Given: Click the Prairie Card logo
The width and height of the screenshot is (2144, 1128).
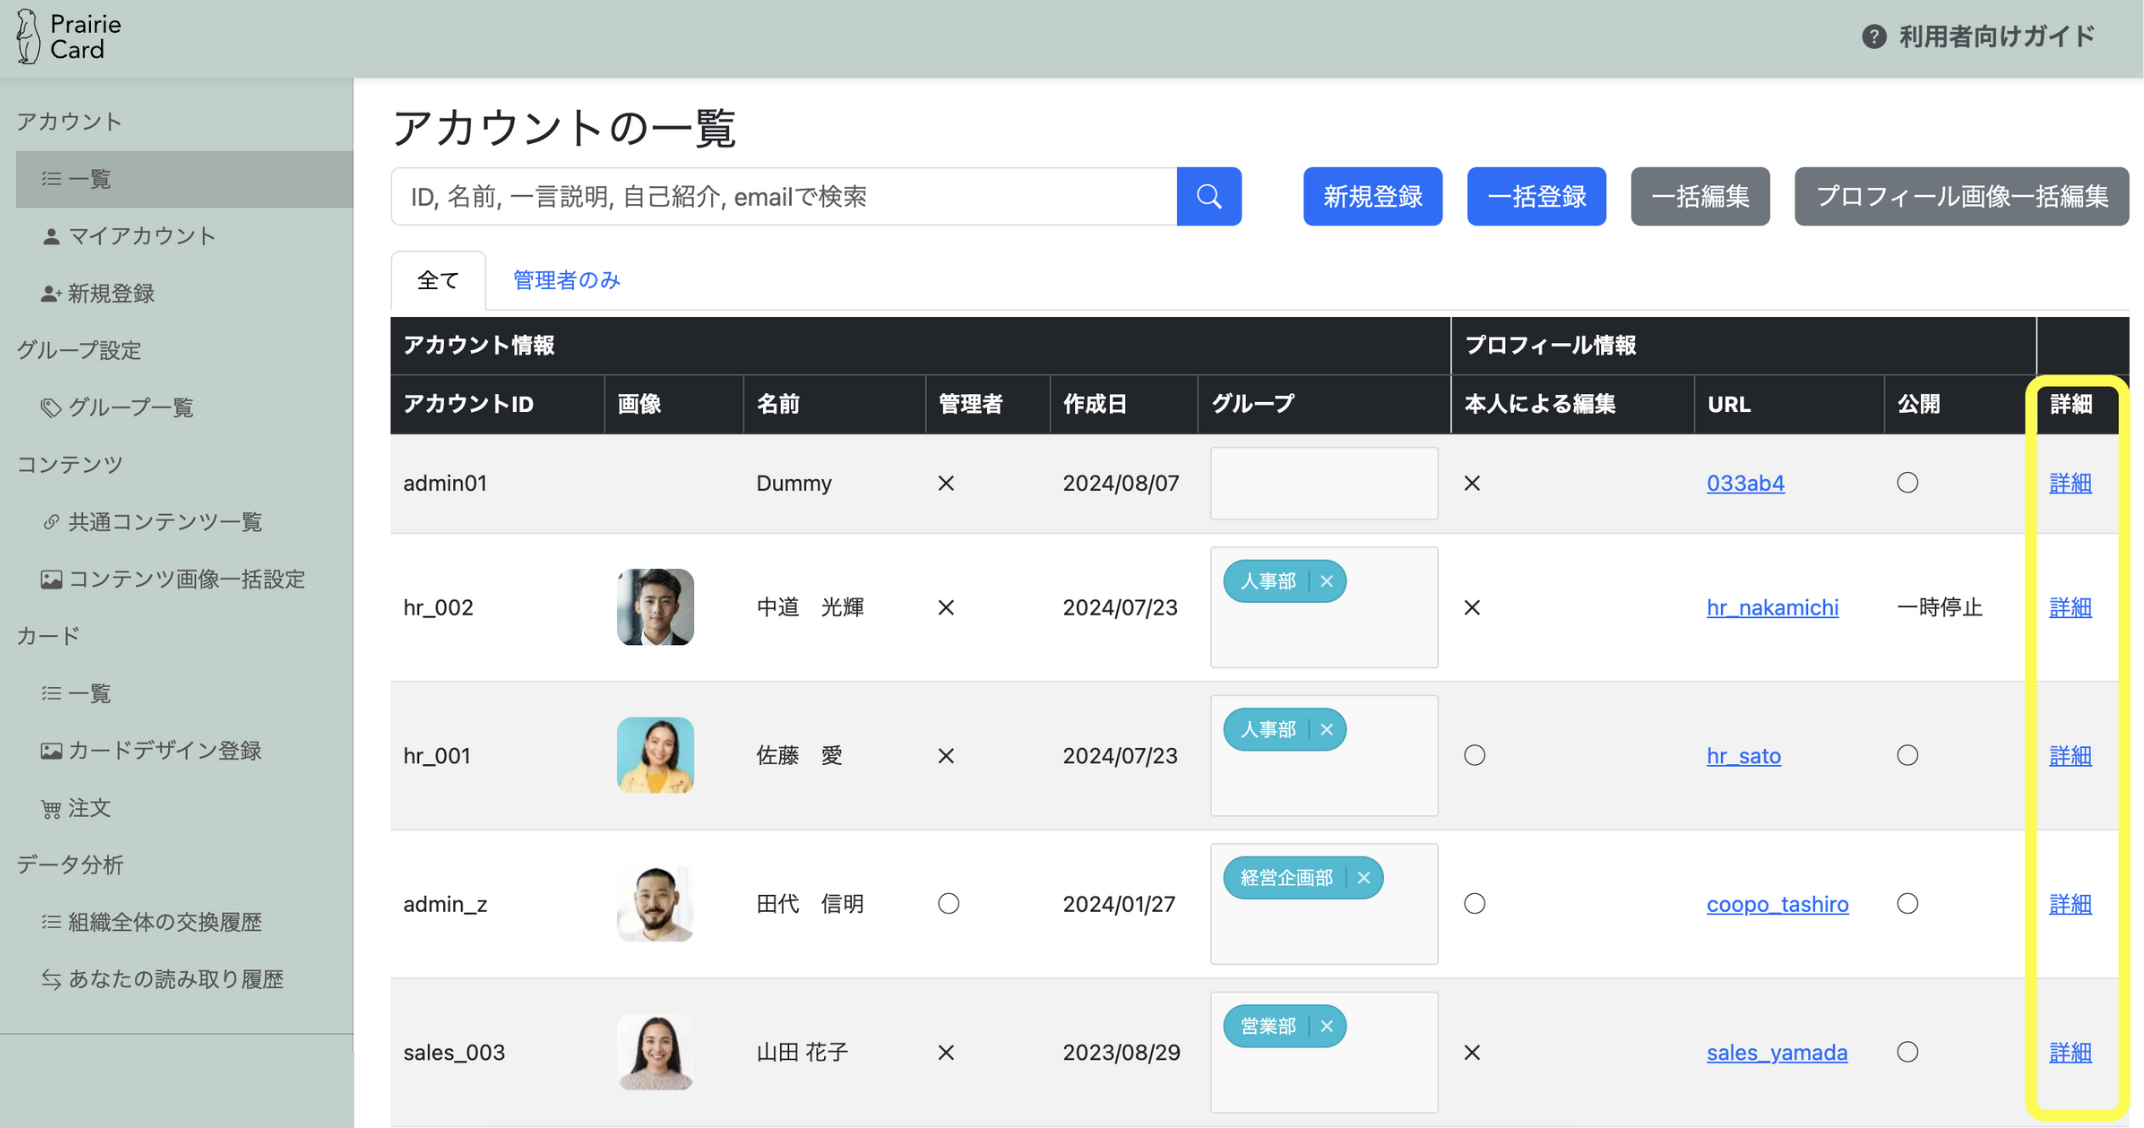Looking at the screenshot, I should (69, 37).
